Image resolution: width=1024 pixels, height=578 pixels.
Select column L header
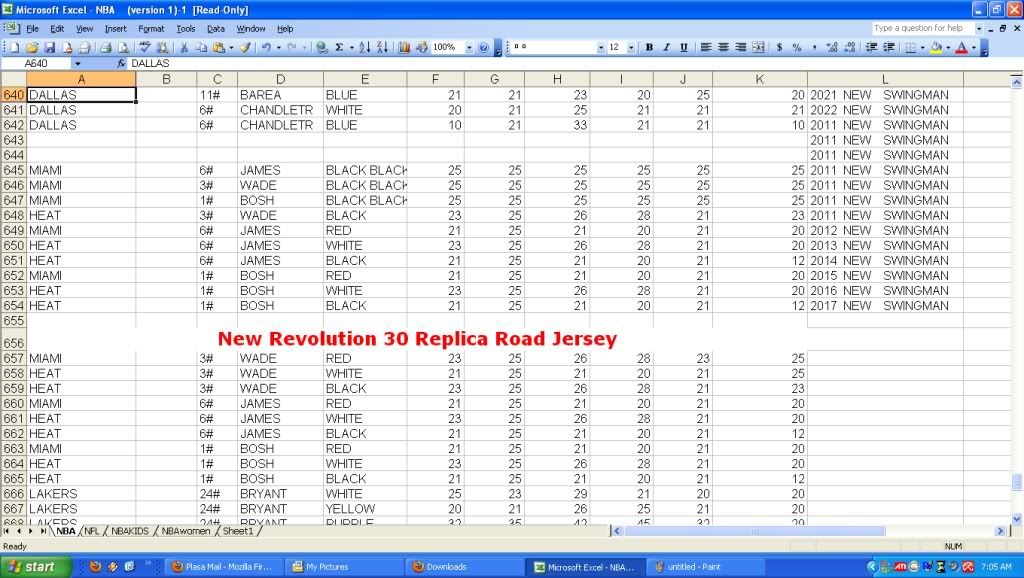click(885, 79)
